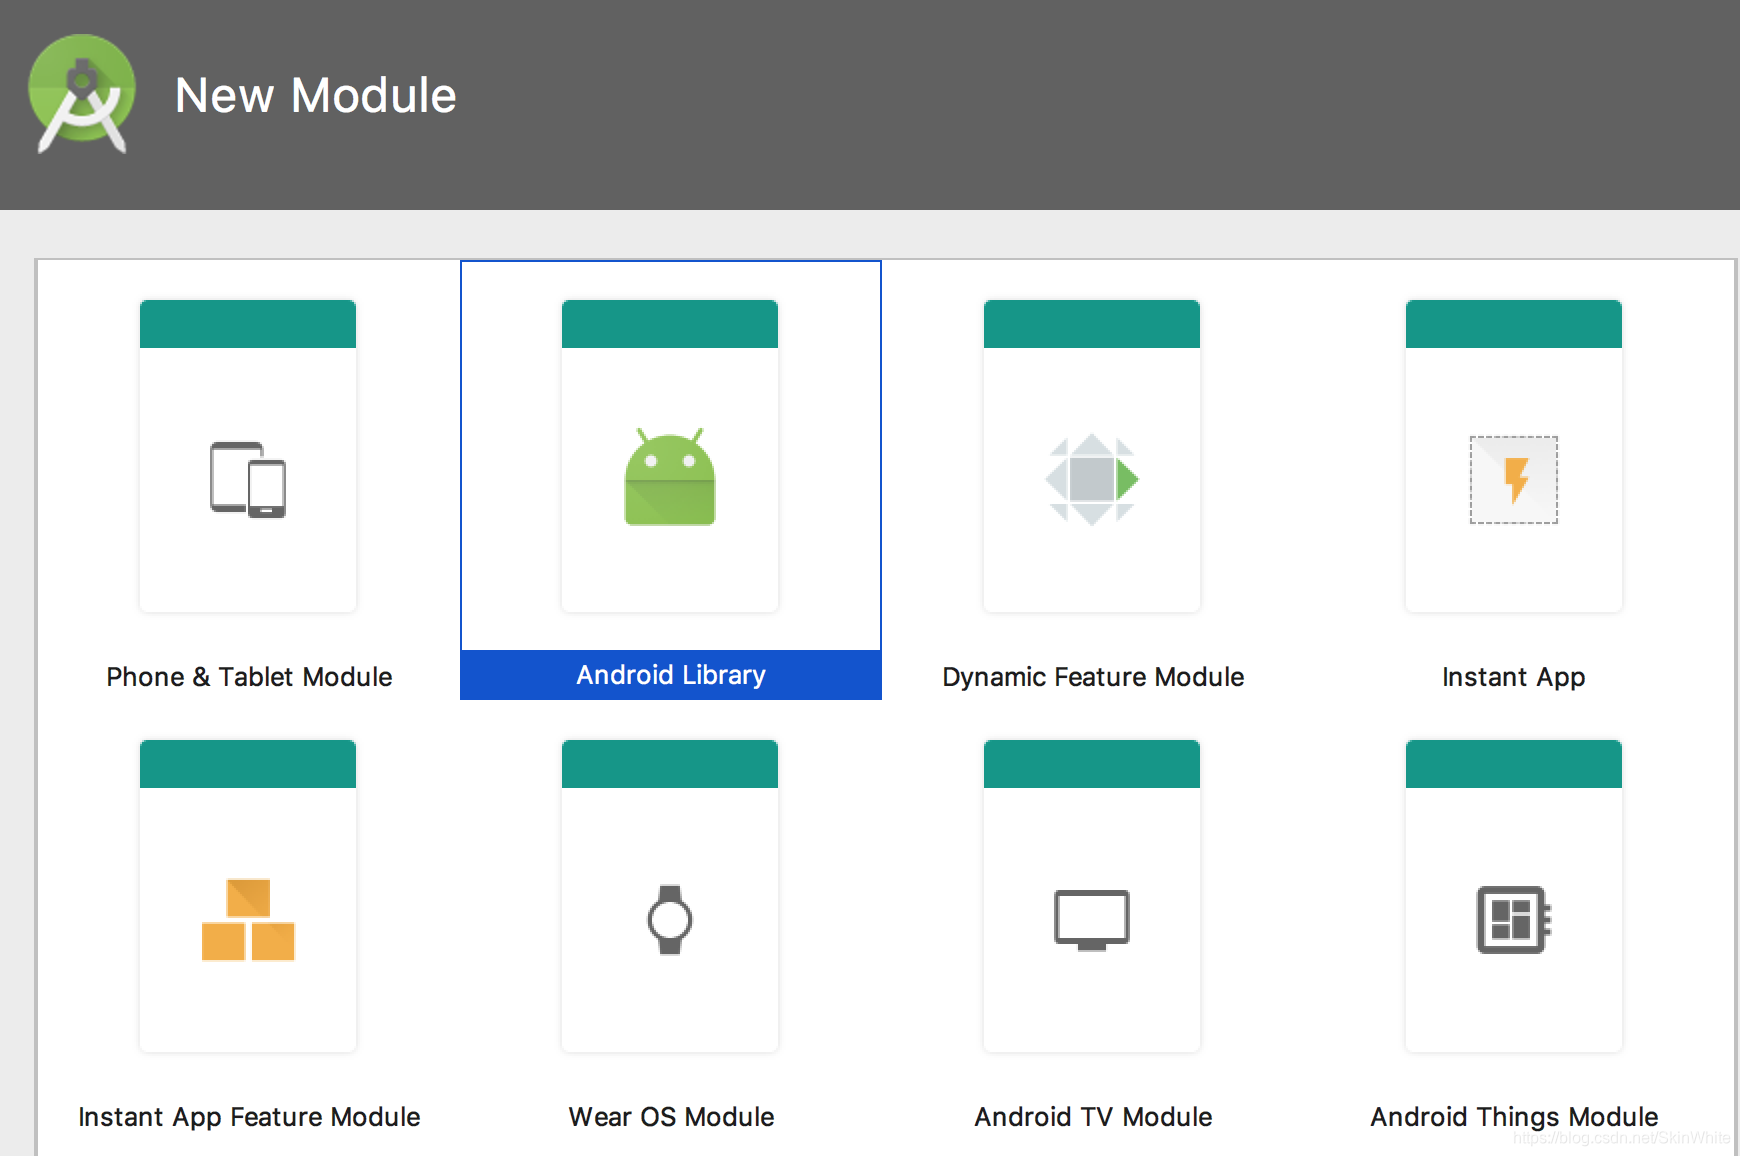Click the highlighted Android Library label
The width and height of the screenshot is (1740, 1156).
click(671, 675)
